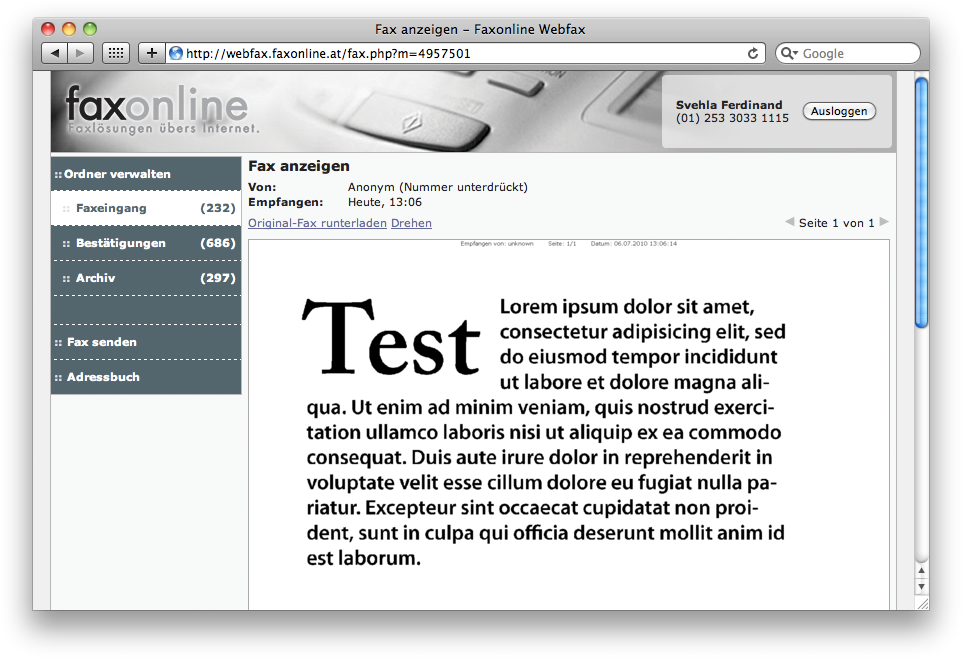
Task: Click the Ausloggen button
Action: [839, 111]
